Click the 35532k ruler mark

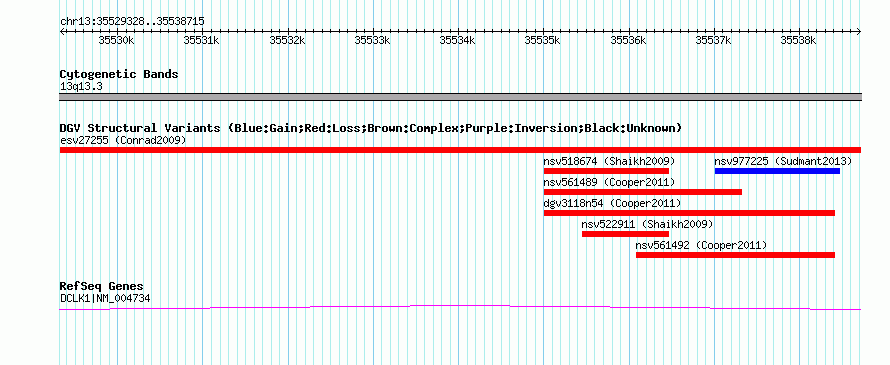pyautogui.click(x=287, y=40)
